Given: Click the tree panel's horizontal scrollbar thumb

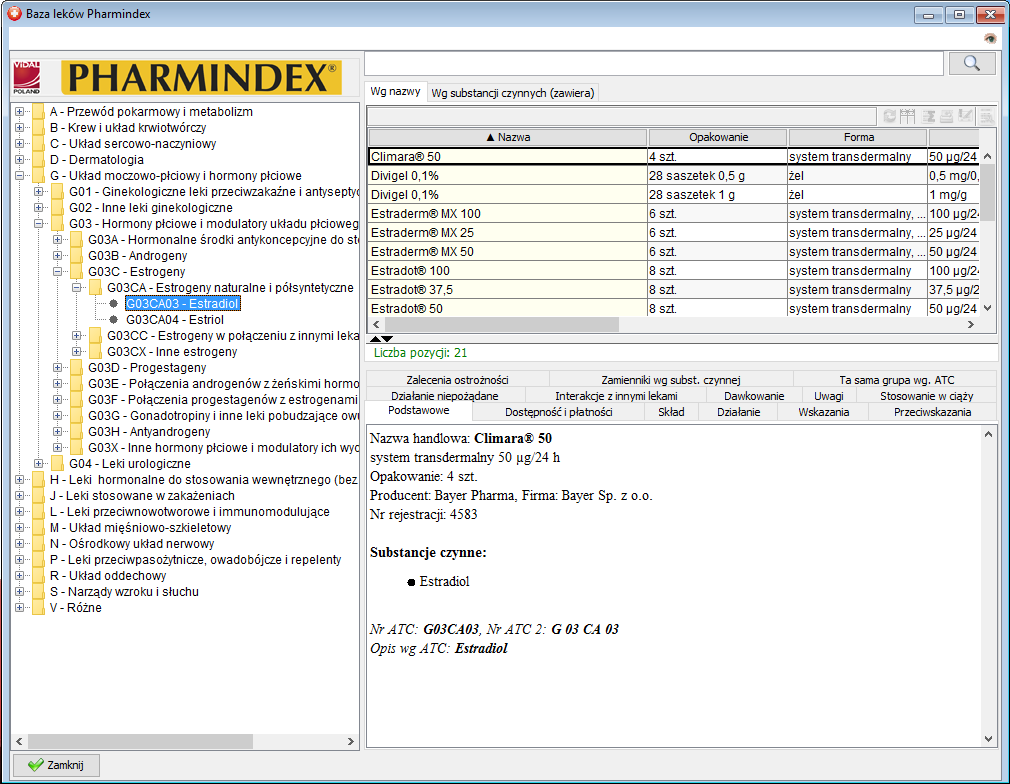Looking at the screenshot, I should pos(140,741).
